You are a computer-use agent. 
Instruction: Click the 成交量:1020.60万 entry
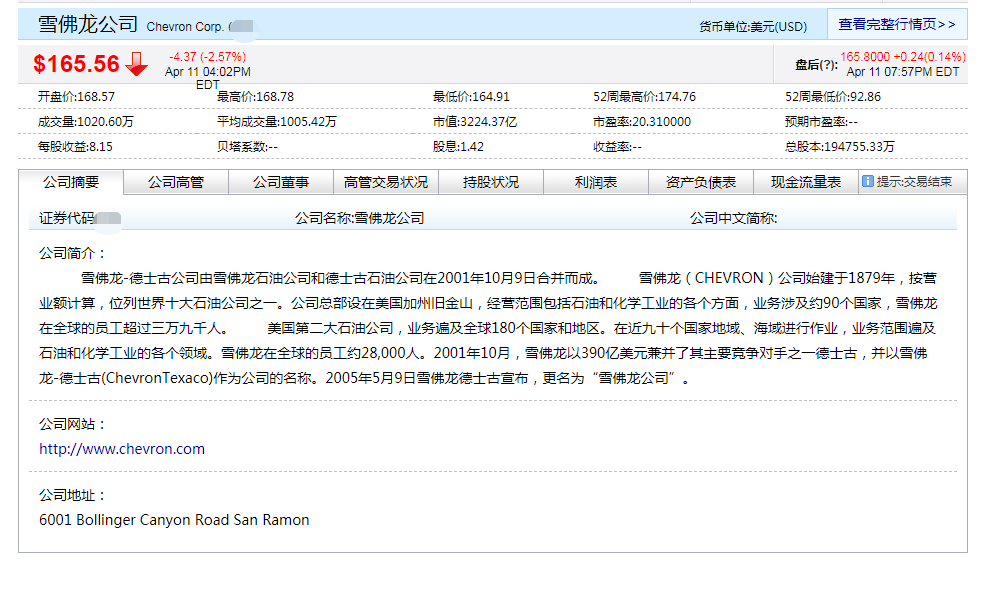(85, 122)
